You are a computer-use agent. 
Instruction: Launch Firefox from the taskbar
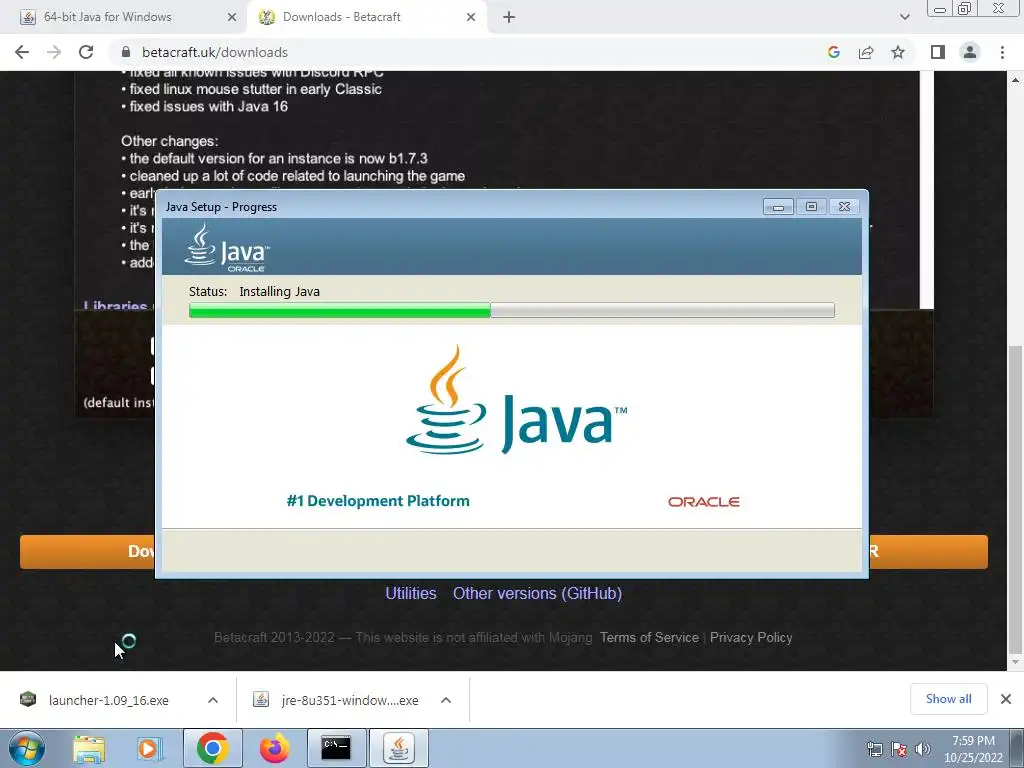(274, 748)
